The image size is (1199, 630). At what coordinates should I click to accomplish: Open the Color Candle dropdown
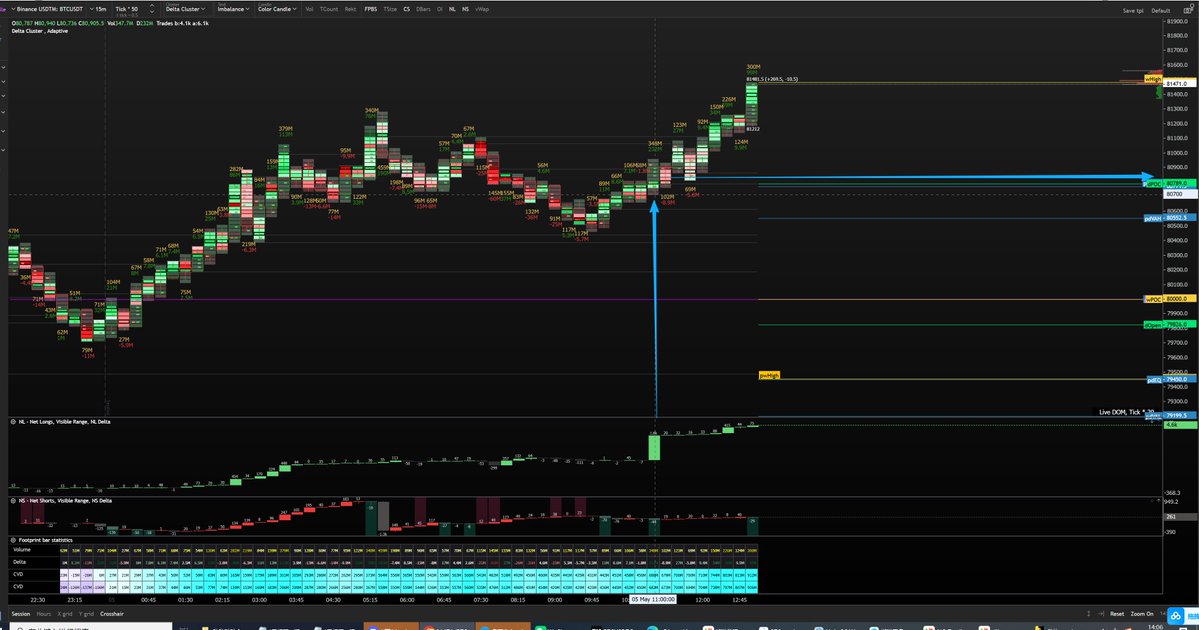pos(276,9)
